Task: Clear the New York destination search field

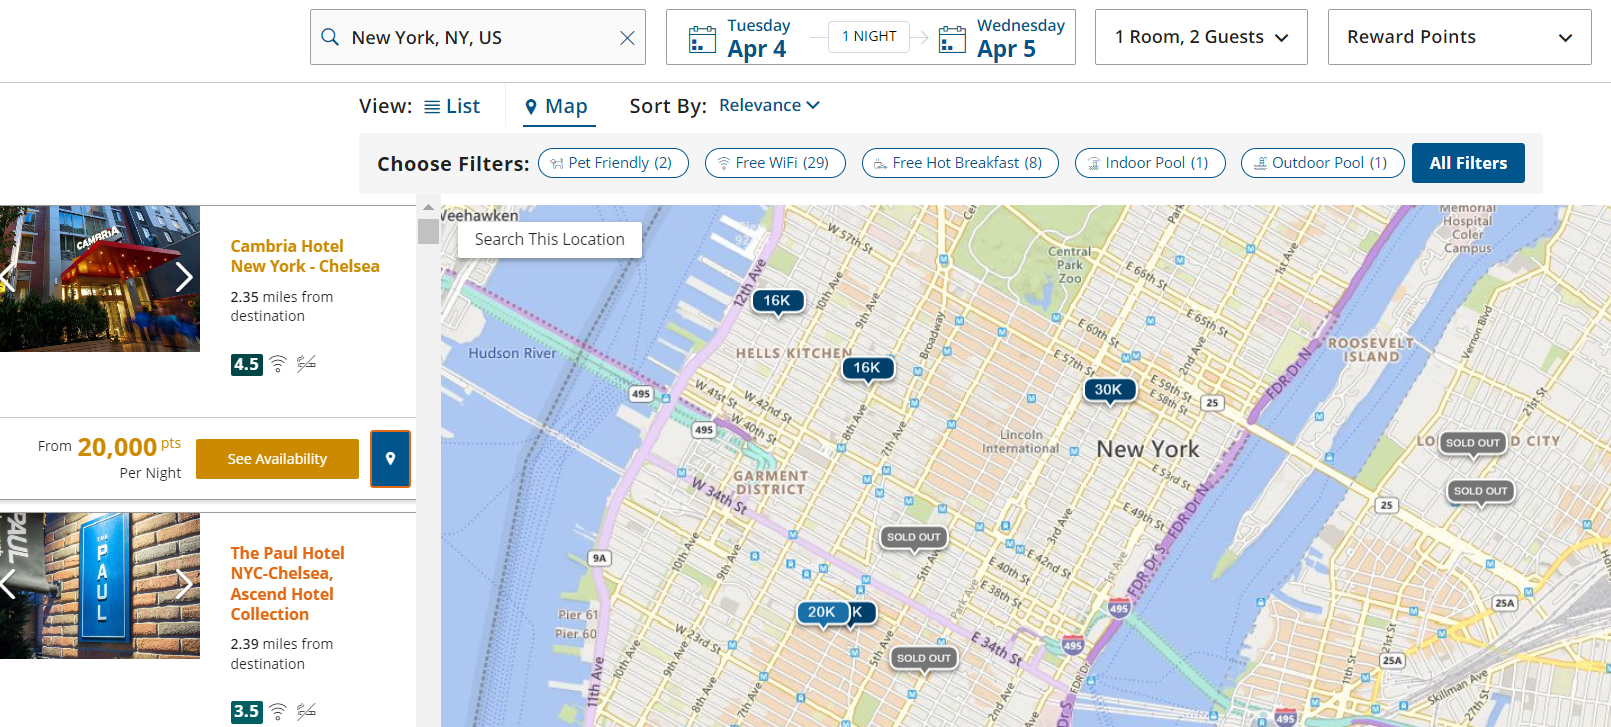Action: [x=627, y=38]
